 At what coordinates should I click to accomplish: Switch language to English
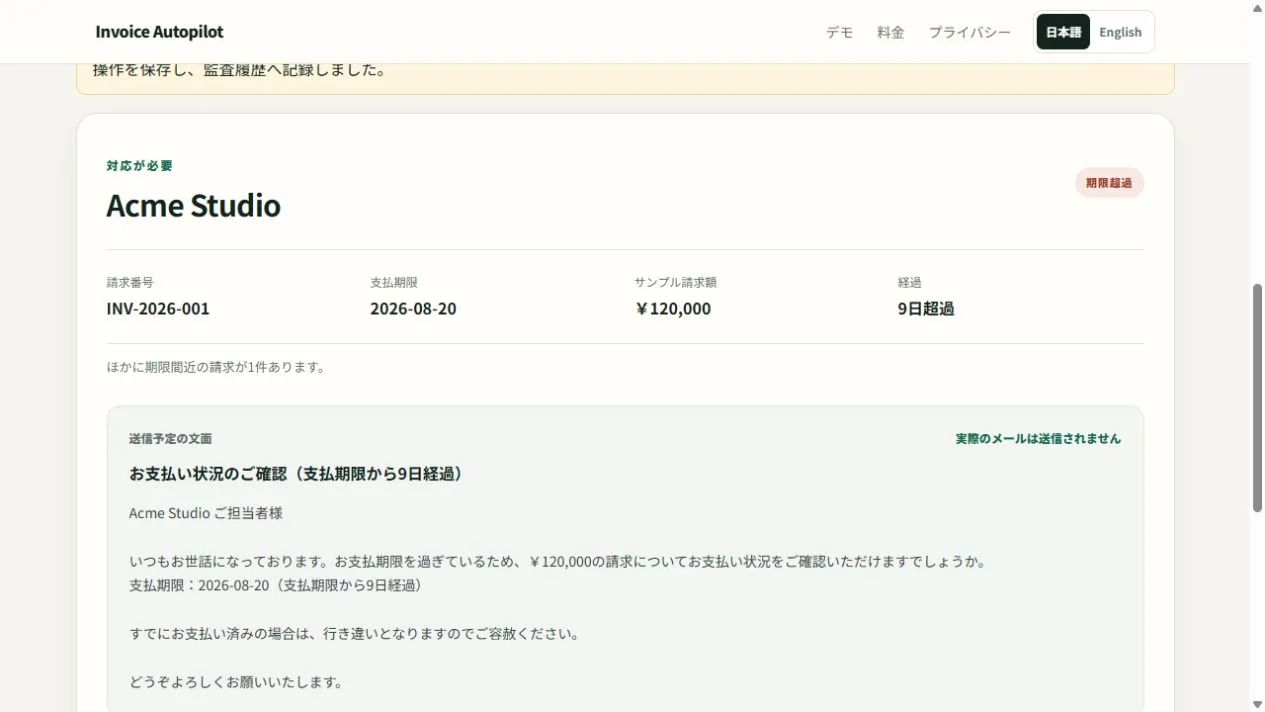coord(1120,32)
